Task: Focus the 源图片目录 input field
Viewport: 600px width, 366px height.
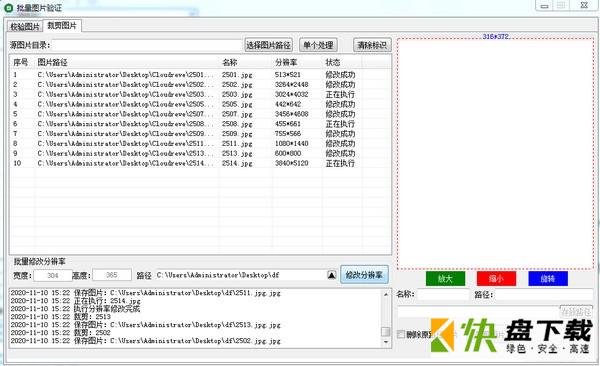Action: click(x=147, y=45)
